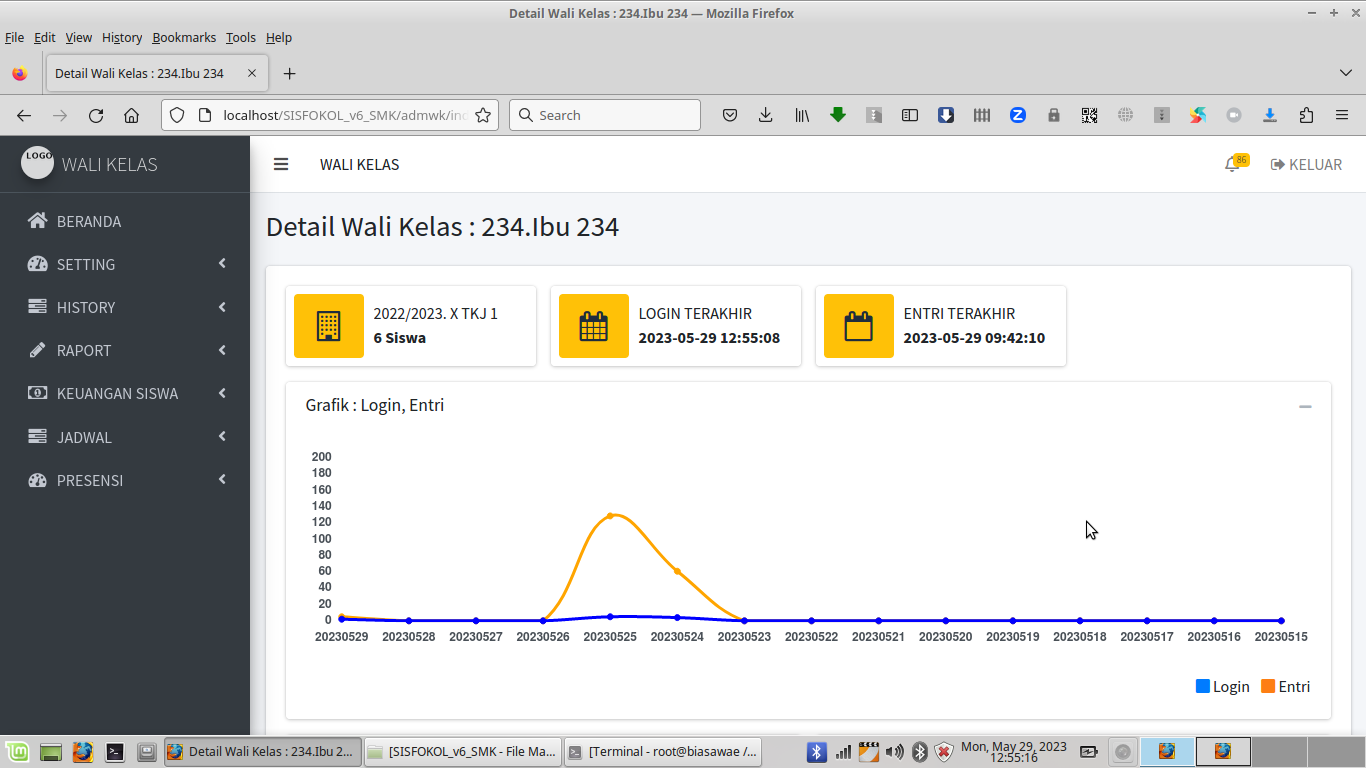Expand the PRESENSI sidebar menu
The image size is (1366, 768).
coord(125,480)
